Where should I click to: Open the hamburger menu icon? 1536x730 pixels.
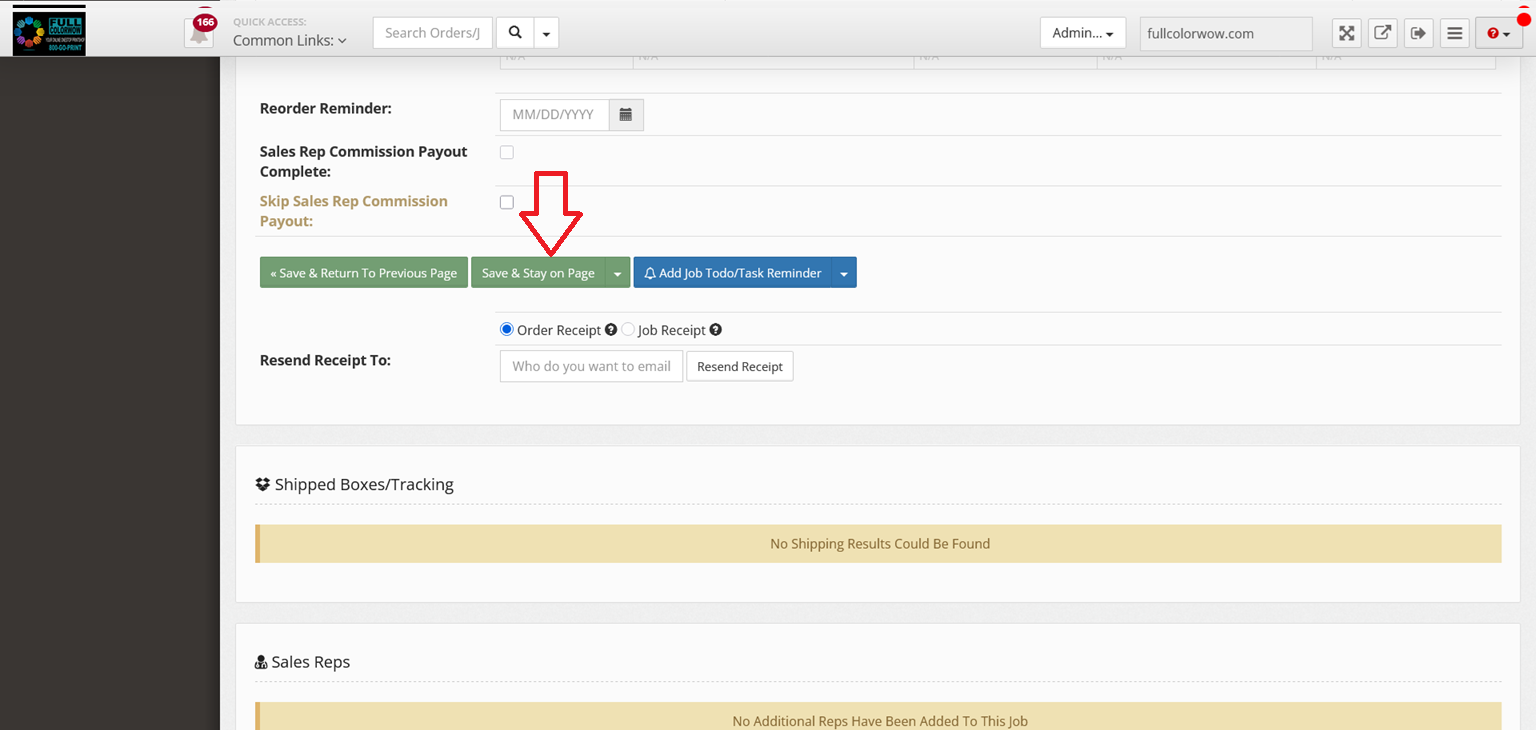click(1455, 33)
